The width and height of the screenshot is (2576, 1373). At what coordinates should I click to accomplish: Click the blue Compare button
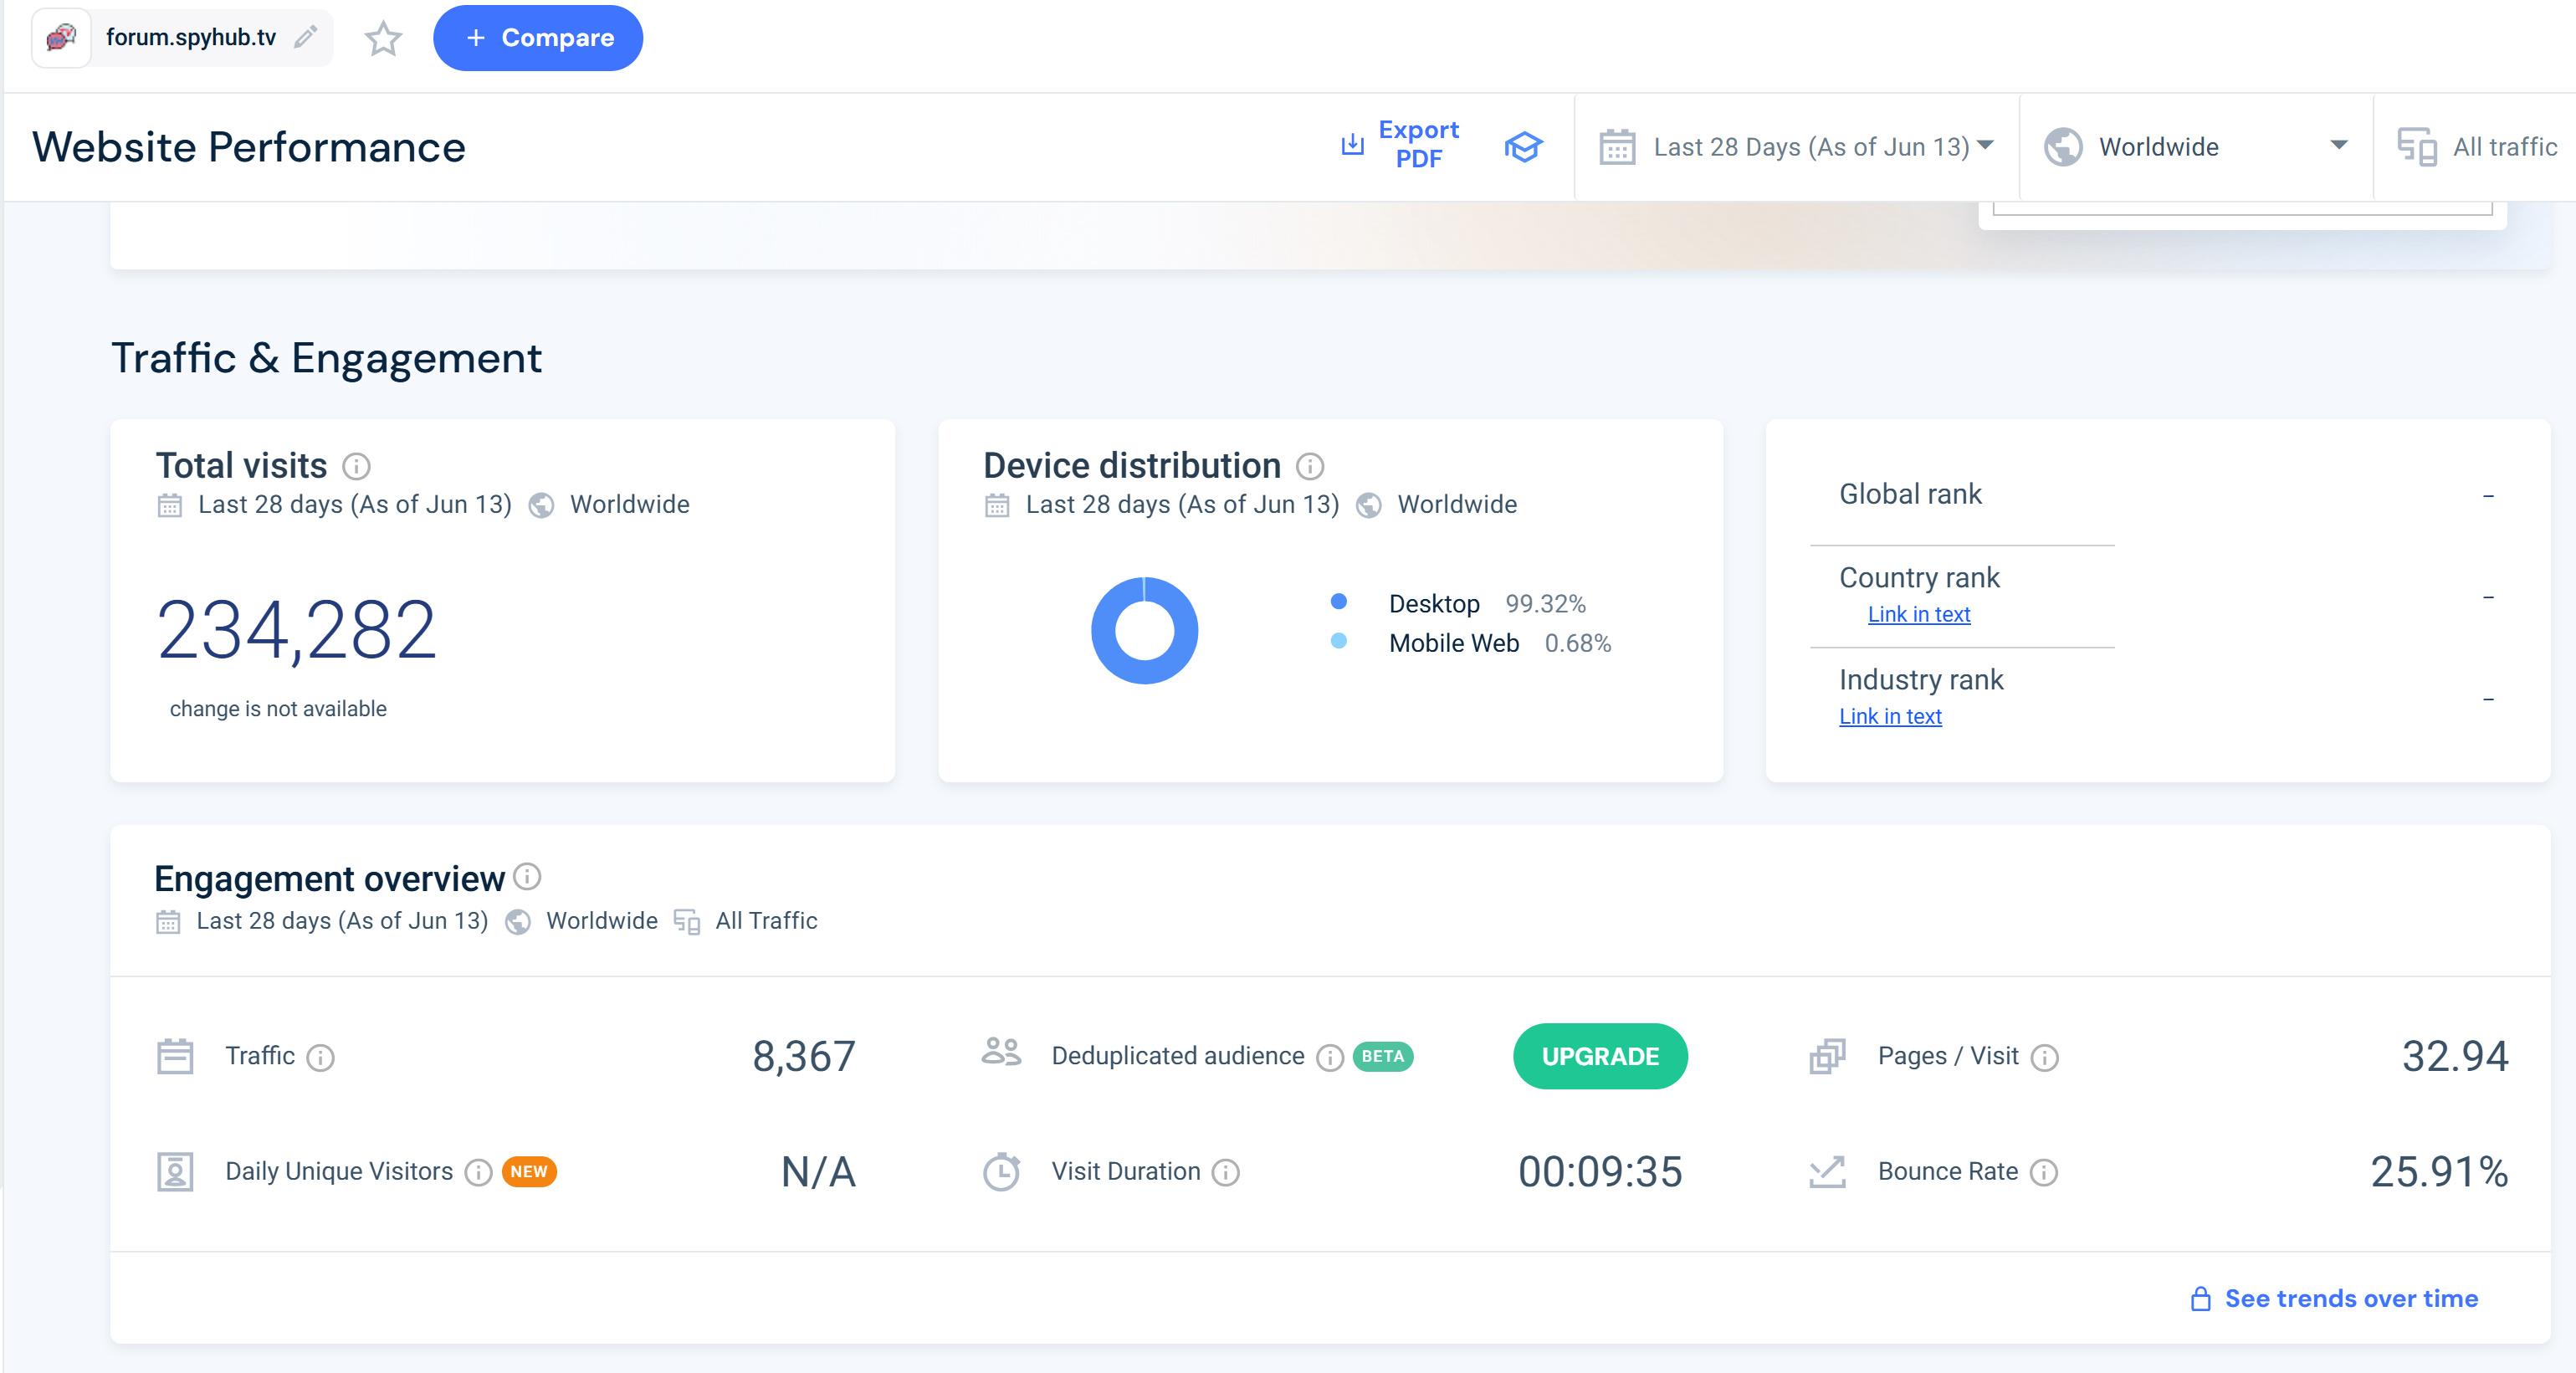point(538,38)
